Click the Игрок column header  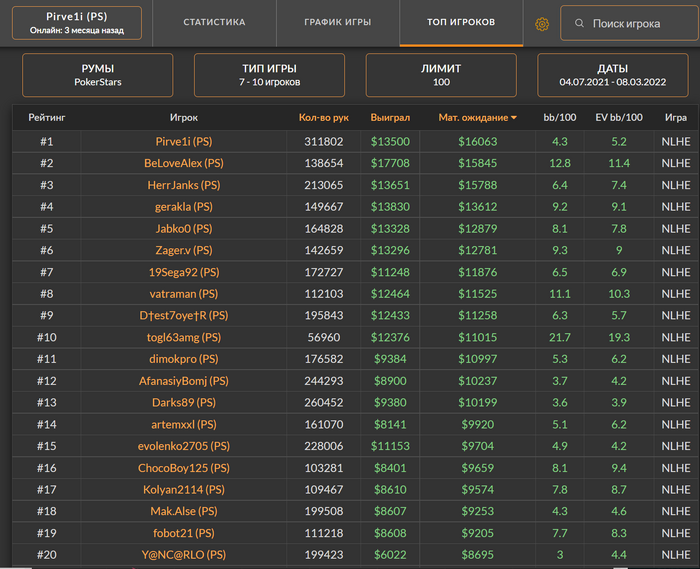(183, 118)
